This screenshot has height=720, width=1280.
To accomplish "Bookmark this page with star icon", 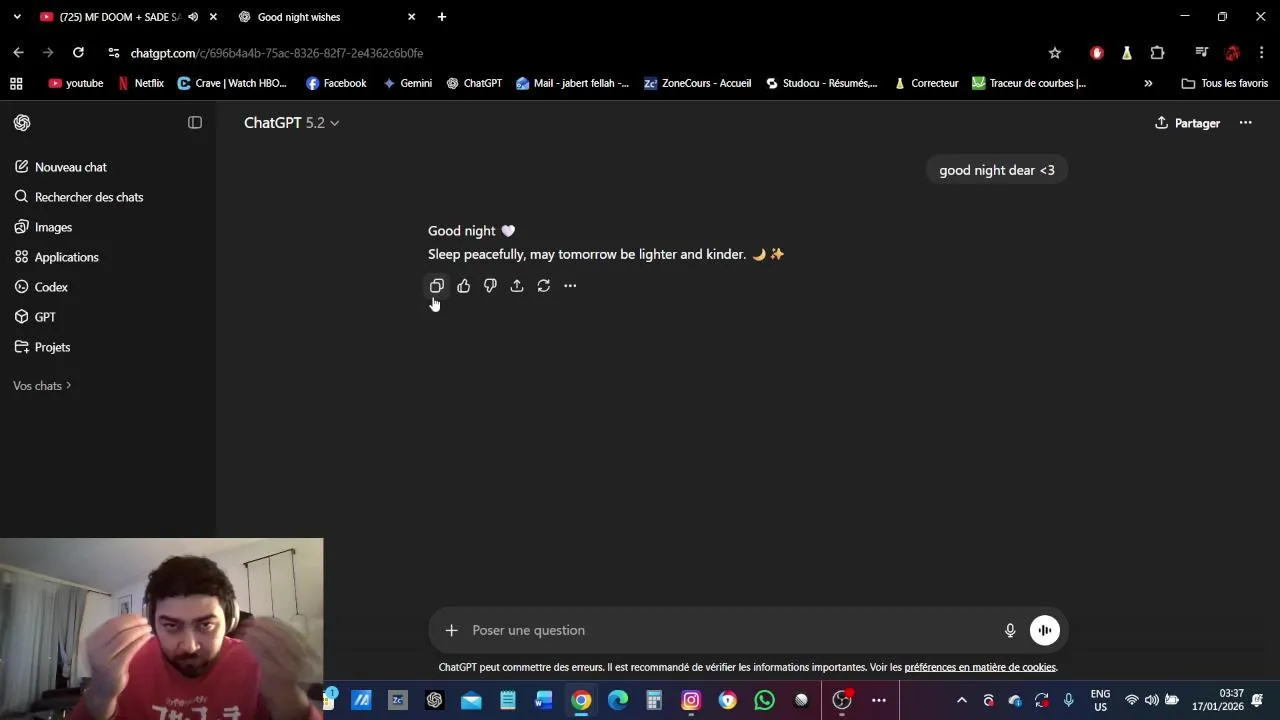I will click(x=1054, y=53).
